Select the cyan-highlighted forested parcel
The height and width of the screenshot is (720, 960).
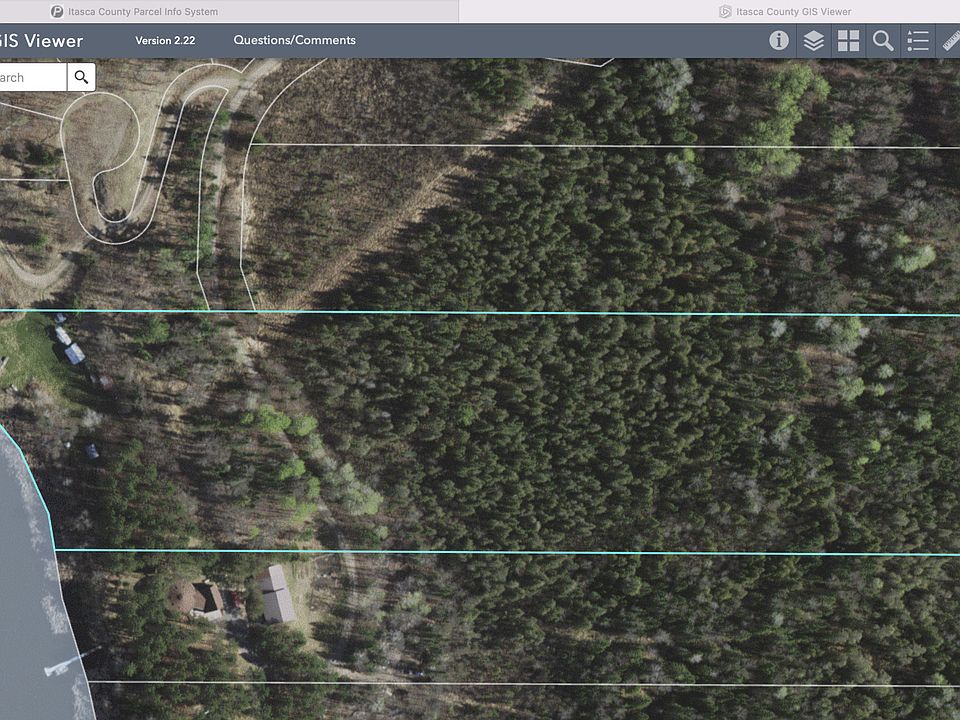pyautogui.click(x=600, y=430)
